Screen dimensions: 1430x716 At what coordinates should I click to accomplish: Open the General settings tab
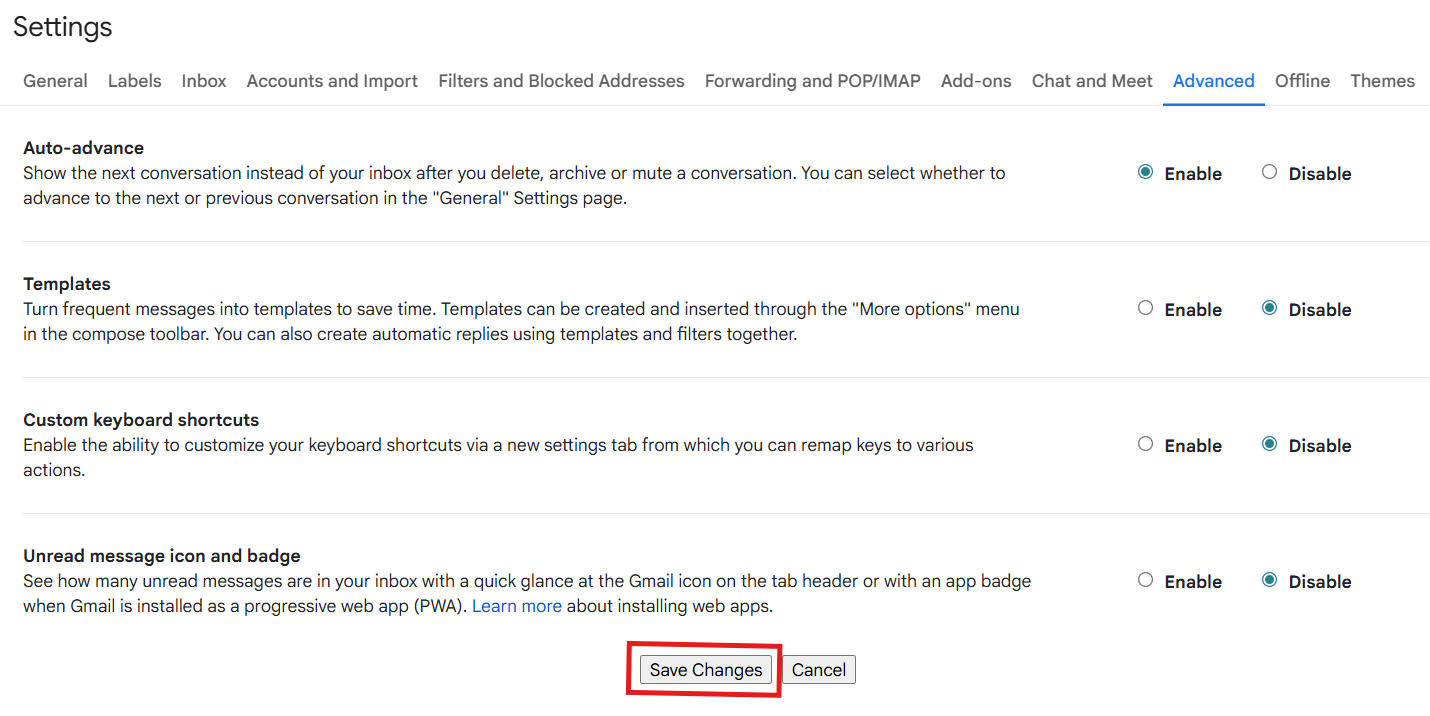point(55,81)
